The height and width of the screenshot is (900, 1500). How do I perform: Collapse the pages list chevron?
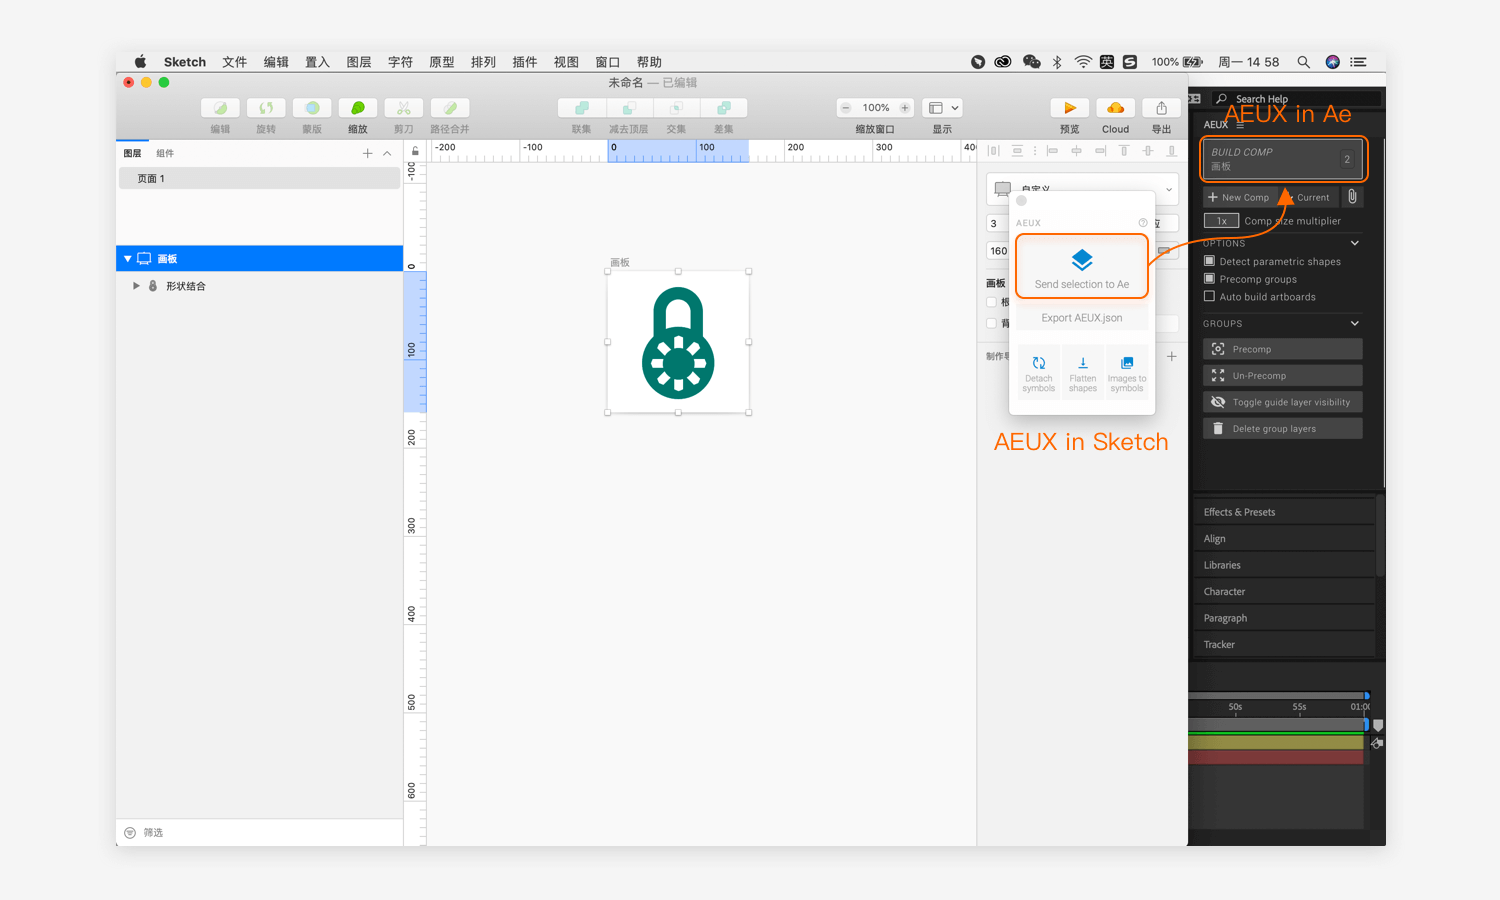(x=387, y=153)
